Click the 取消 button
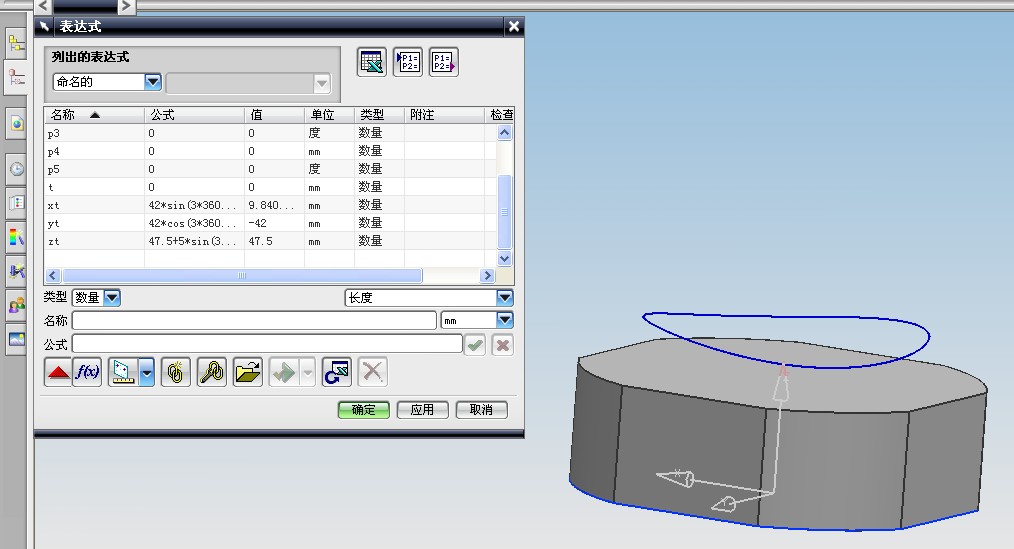1014x549 pixels. [x=481, y=410]
